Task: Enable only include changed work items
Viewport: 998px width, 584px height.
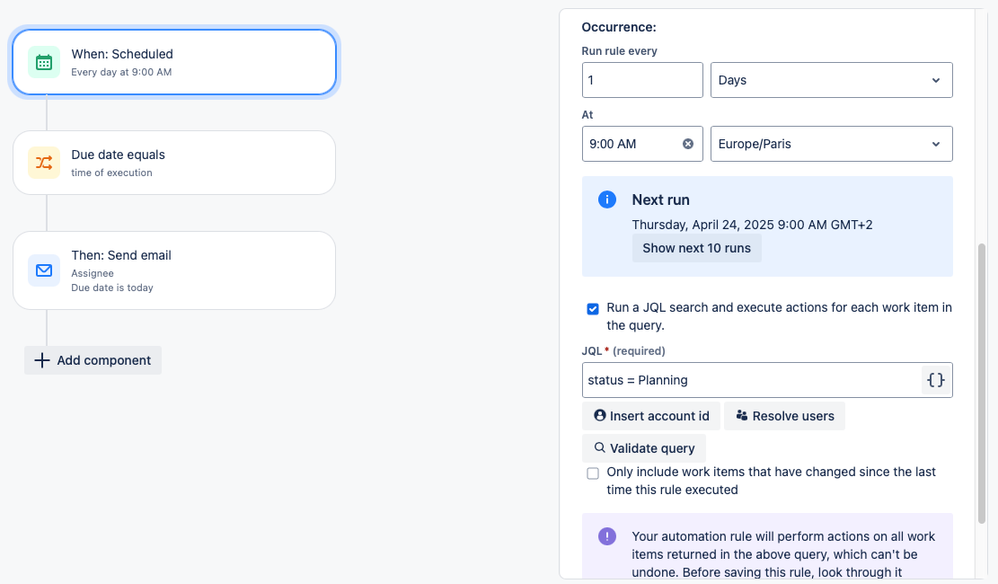Action: point(593,473)
